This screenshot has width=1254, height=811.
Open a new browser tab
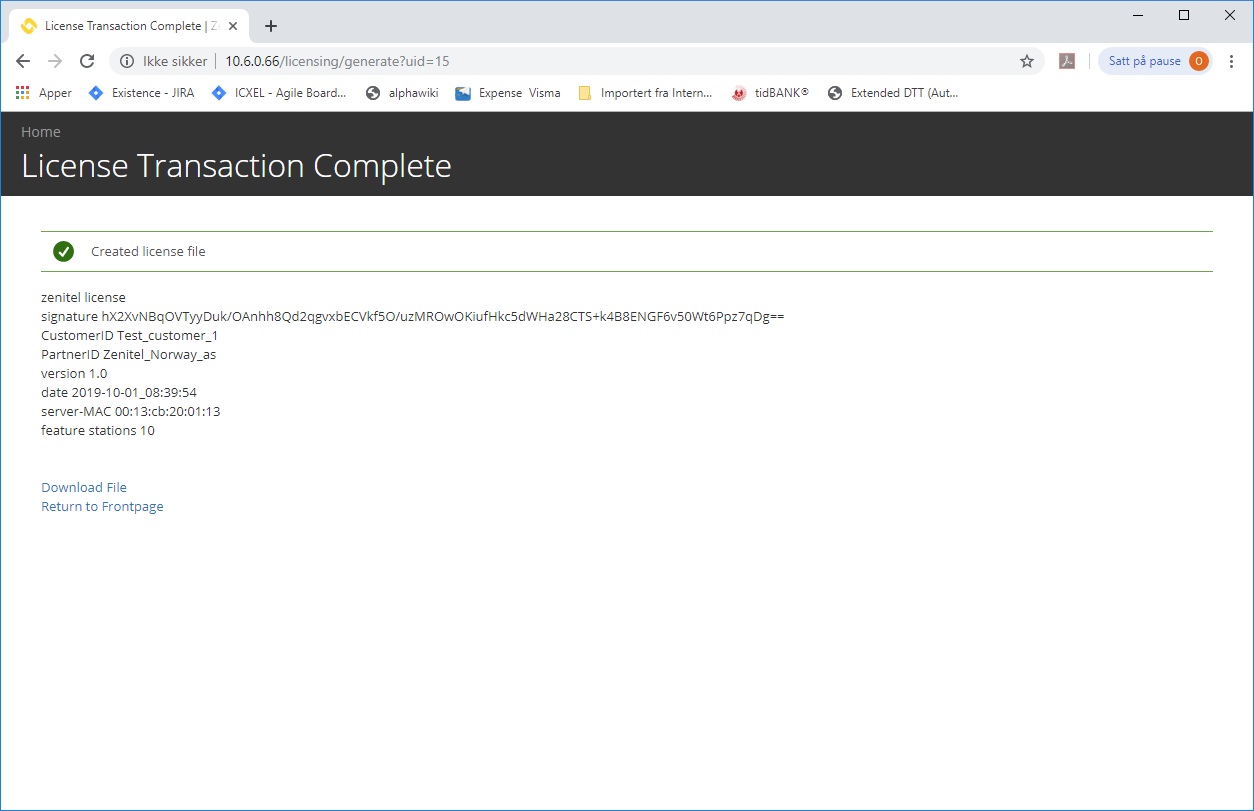pyautogui.click(x=271, y=26)
